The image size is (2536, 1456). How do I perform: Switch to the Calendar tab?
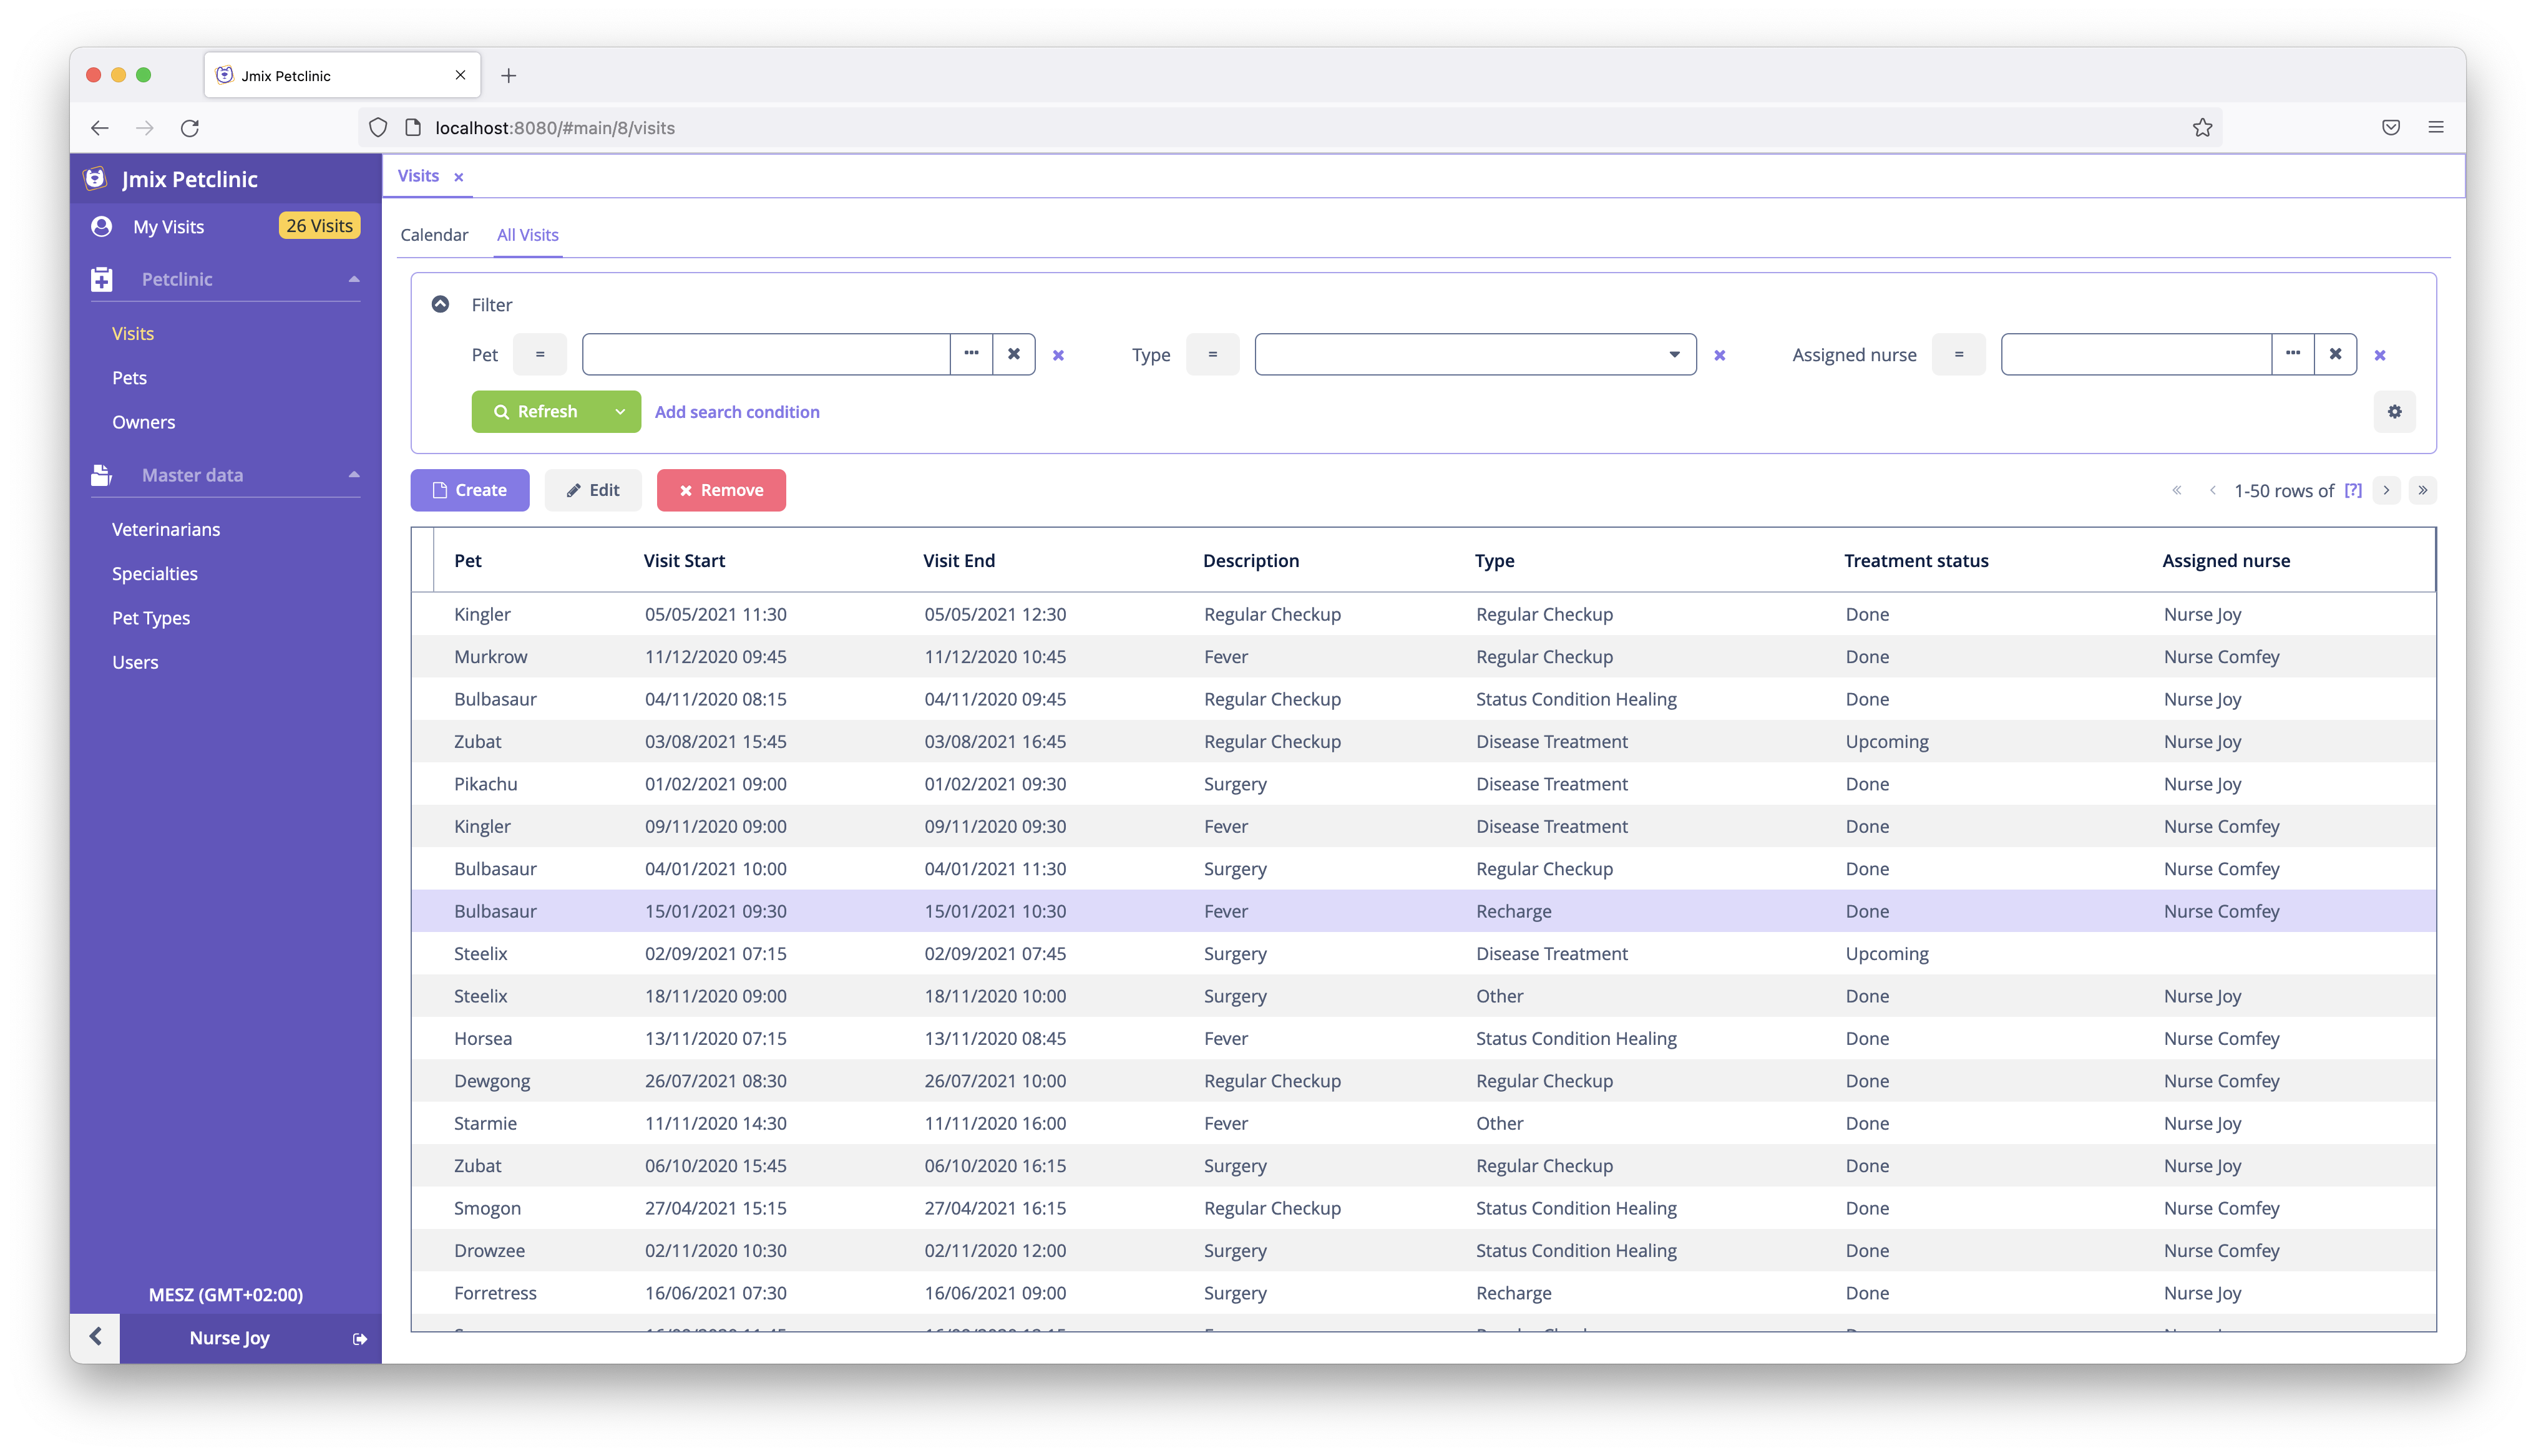(x=434, y=235)
